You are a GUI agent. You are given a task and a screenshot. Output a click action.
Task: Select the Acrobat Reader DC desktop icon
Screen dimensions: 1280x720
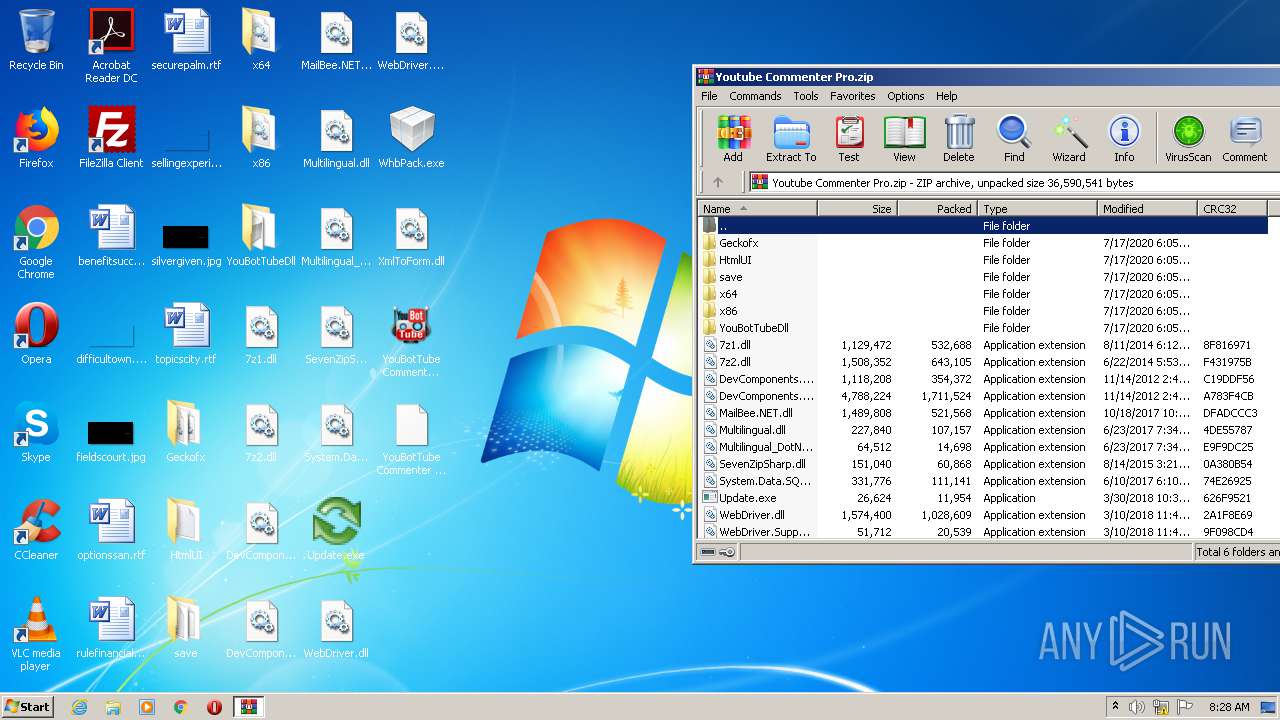point(111,46)
